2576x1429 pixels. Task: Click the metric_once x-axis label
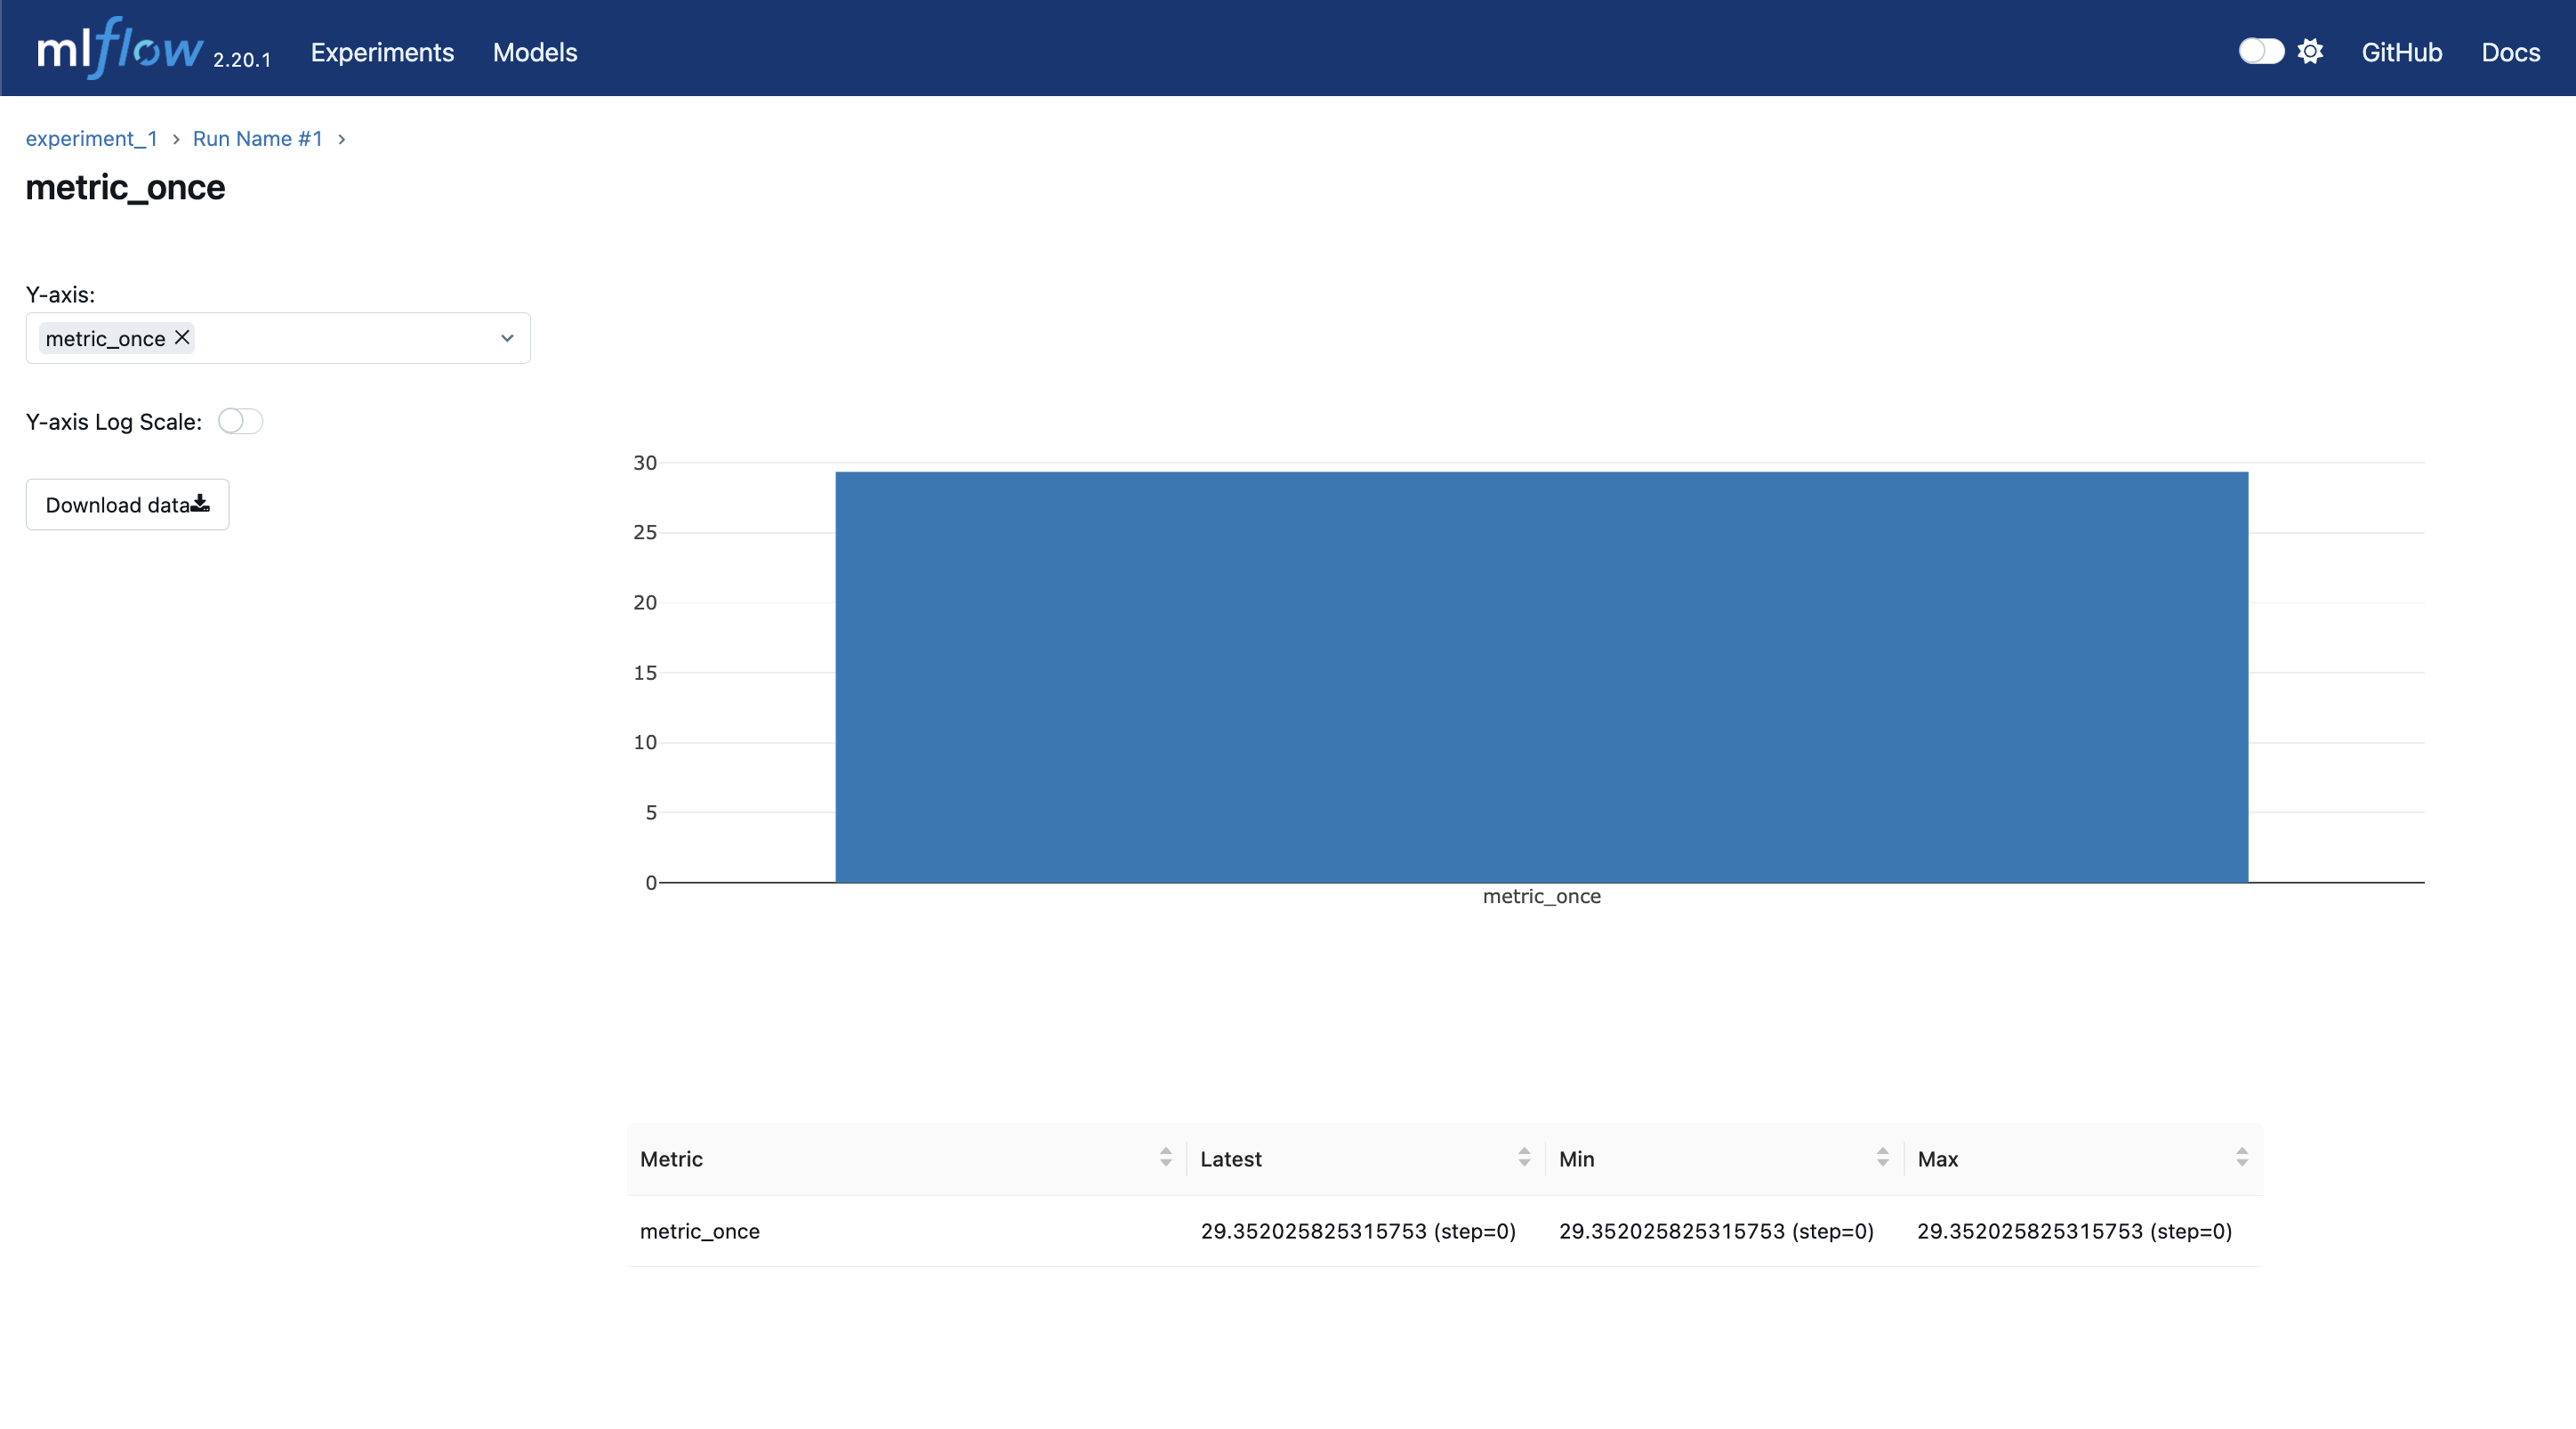click(x=1541, y=897)
